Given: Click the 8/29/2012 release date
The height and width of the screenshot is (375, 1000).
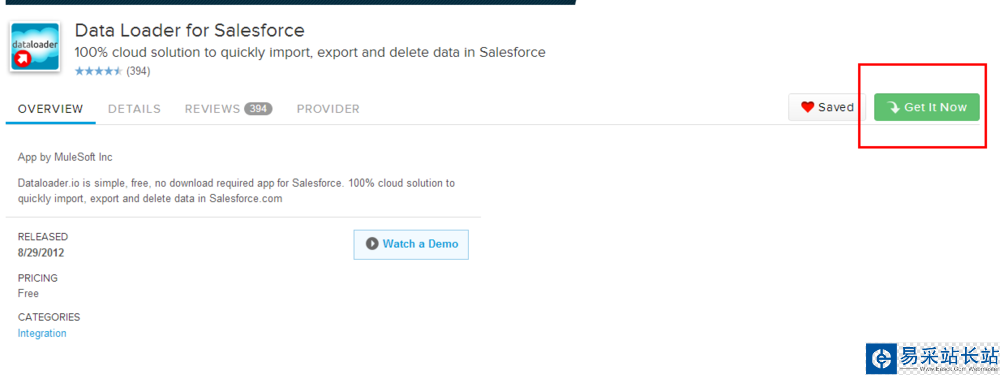Looking at the screenshot, I should click(41, 253).
